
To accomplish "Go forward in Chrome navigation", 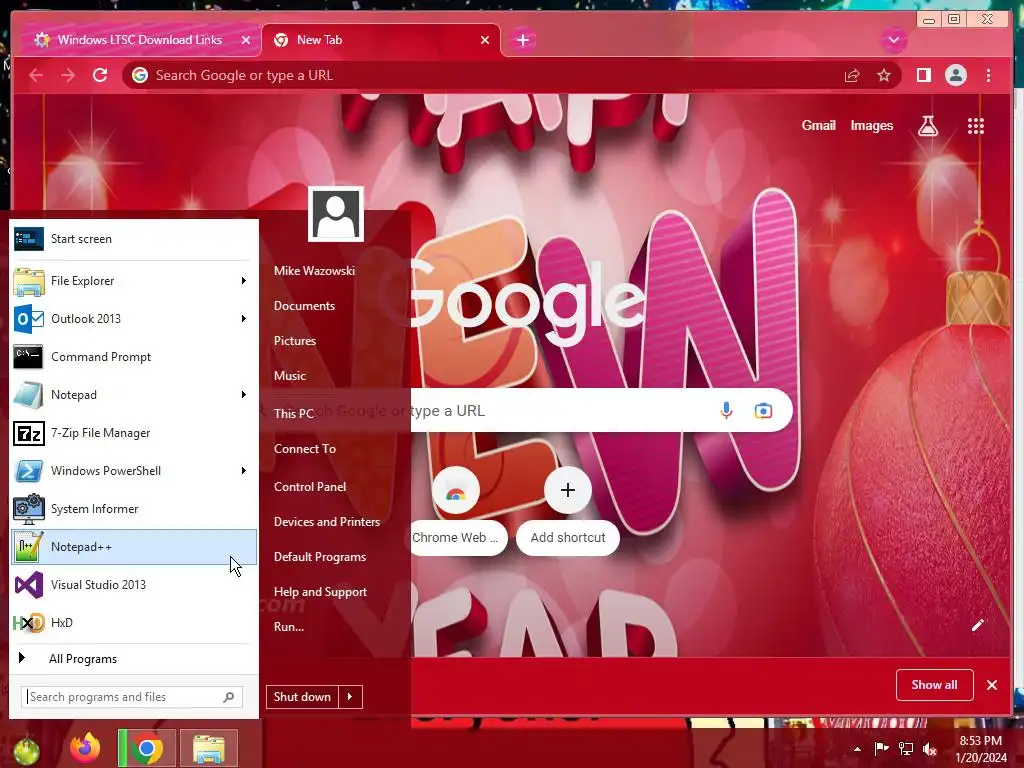I will [x=68, y=75].
